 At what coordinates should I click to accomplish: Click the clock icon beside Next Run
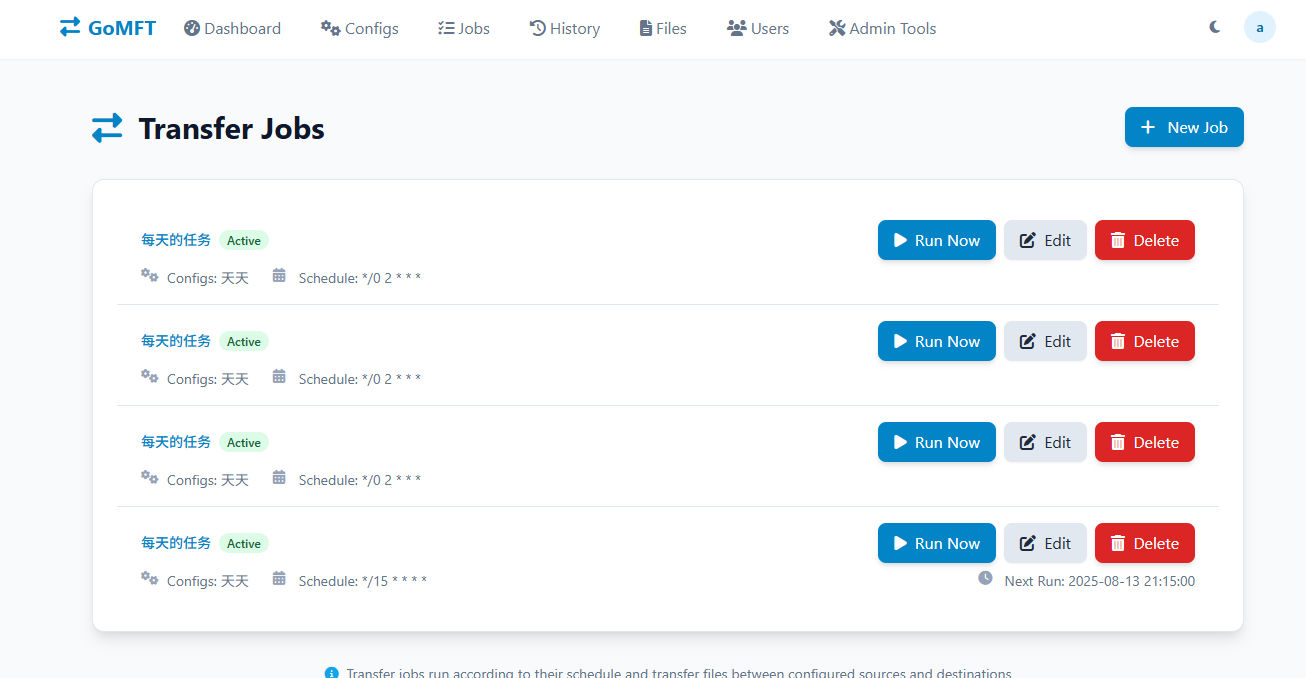click(x=985, y=578)
